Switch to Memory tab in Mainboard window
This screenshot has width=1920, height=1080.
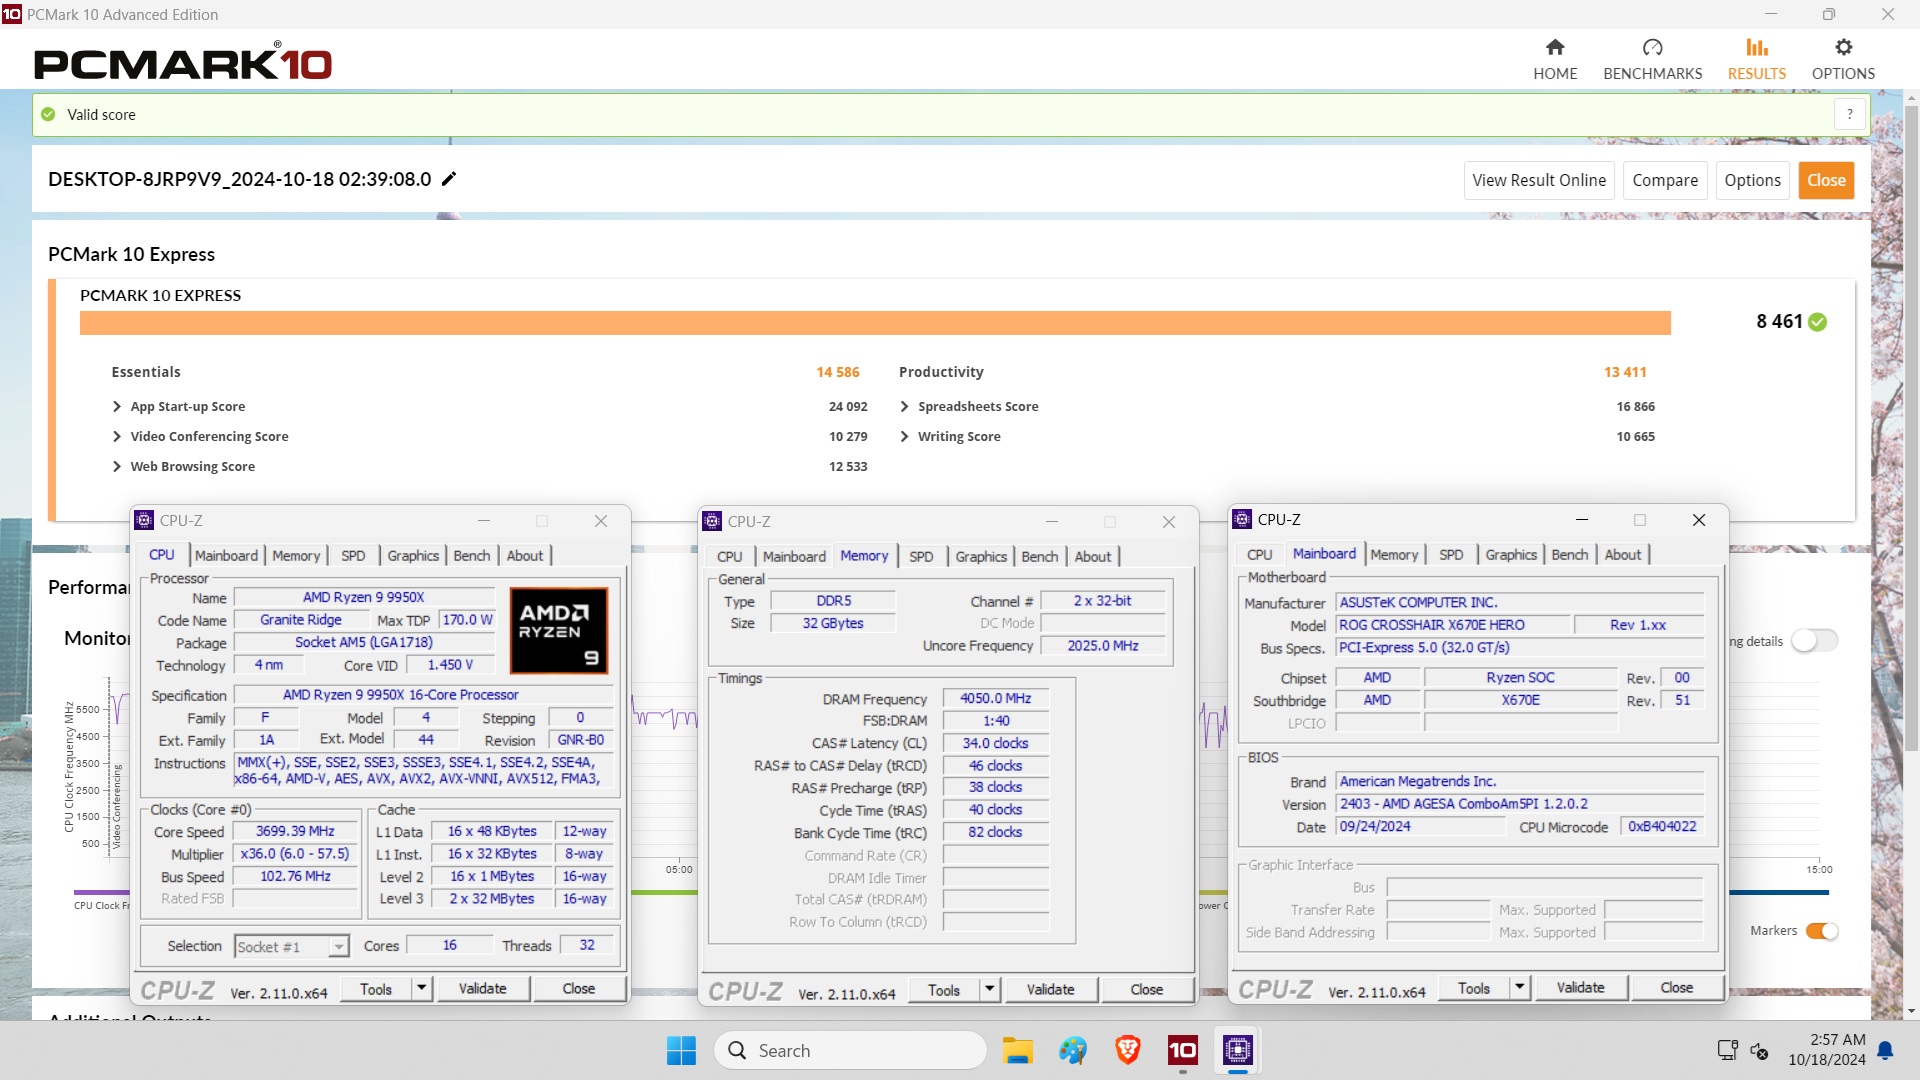click(1394, 554)
